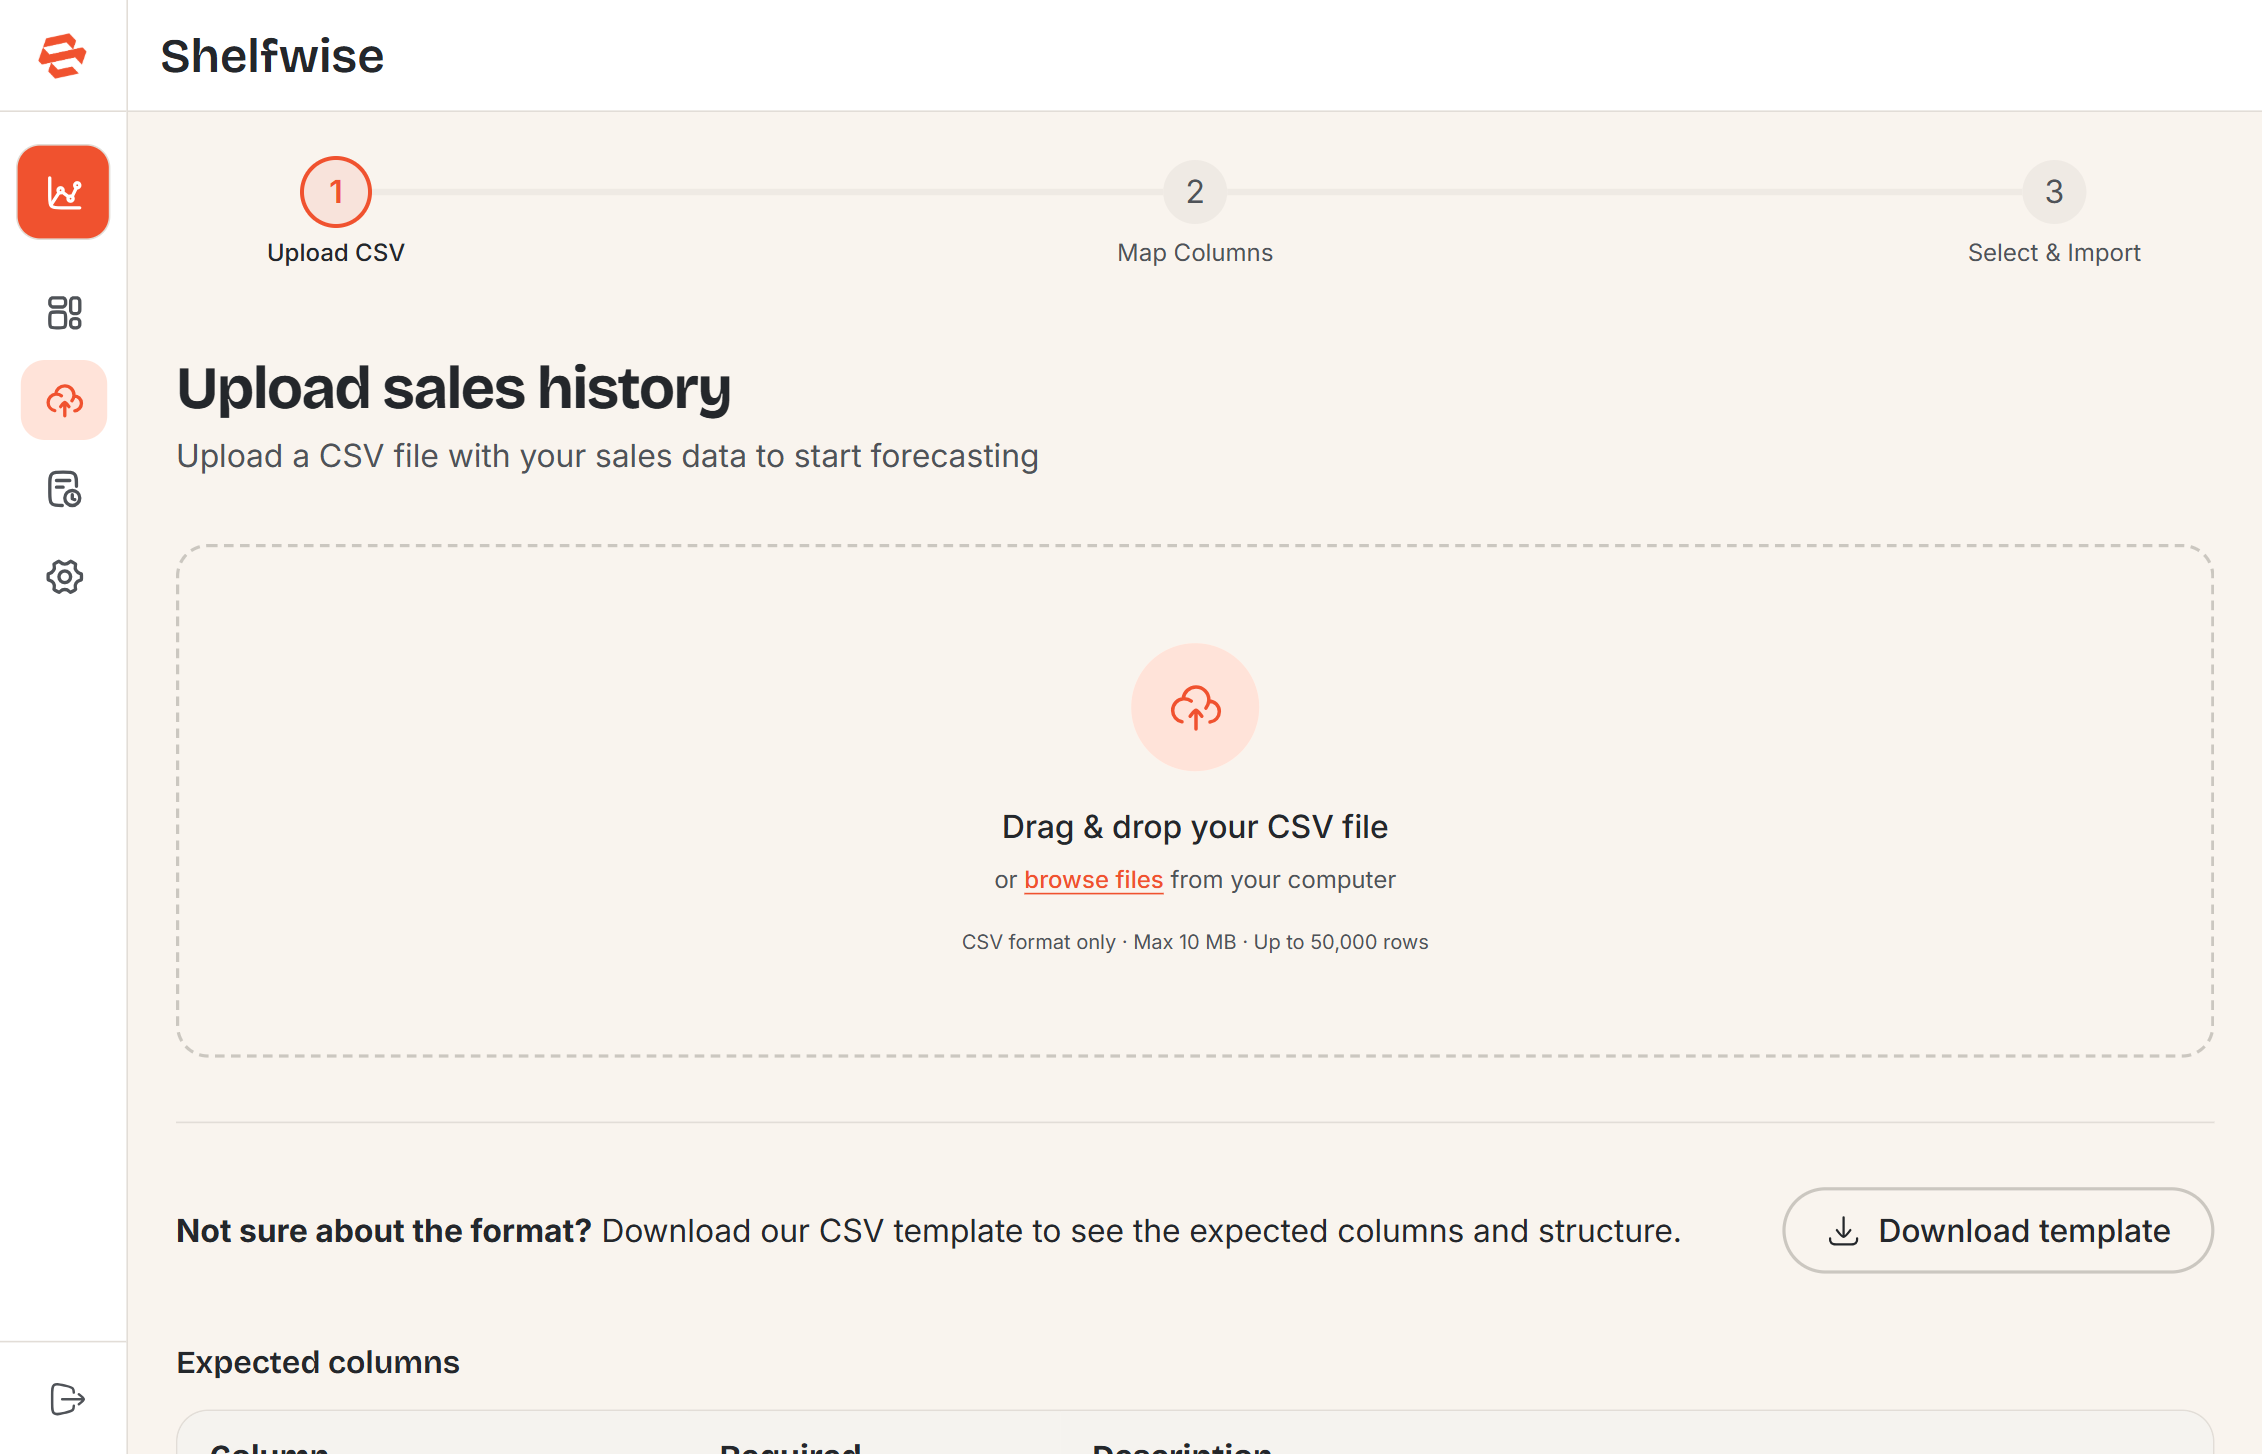Click the 'CSV format only · Max 10 MB' note
The width and height of the screenshot is (2262, 1454).
[x=1195, y=942]
